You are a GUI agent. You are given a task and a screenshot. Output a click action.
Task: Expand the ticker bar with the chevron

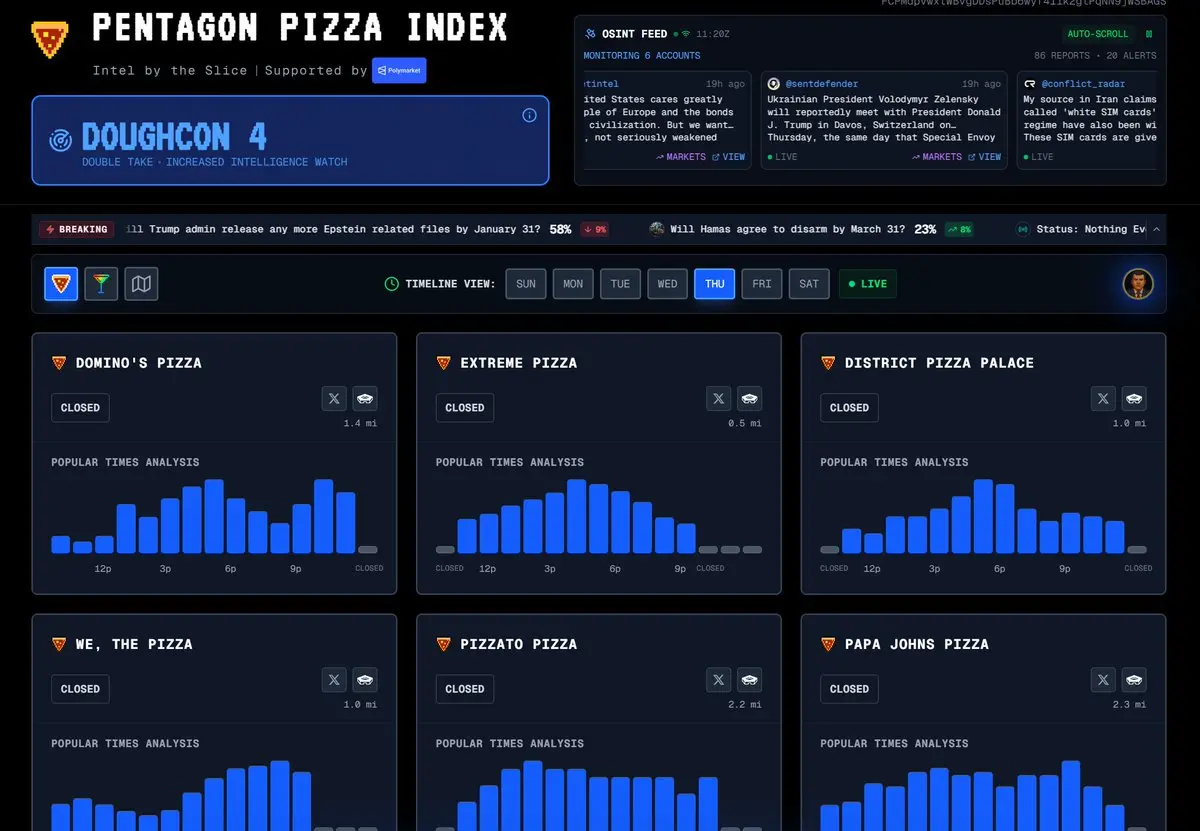coord(1157,229)
